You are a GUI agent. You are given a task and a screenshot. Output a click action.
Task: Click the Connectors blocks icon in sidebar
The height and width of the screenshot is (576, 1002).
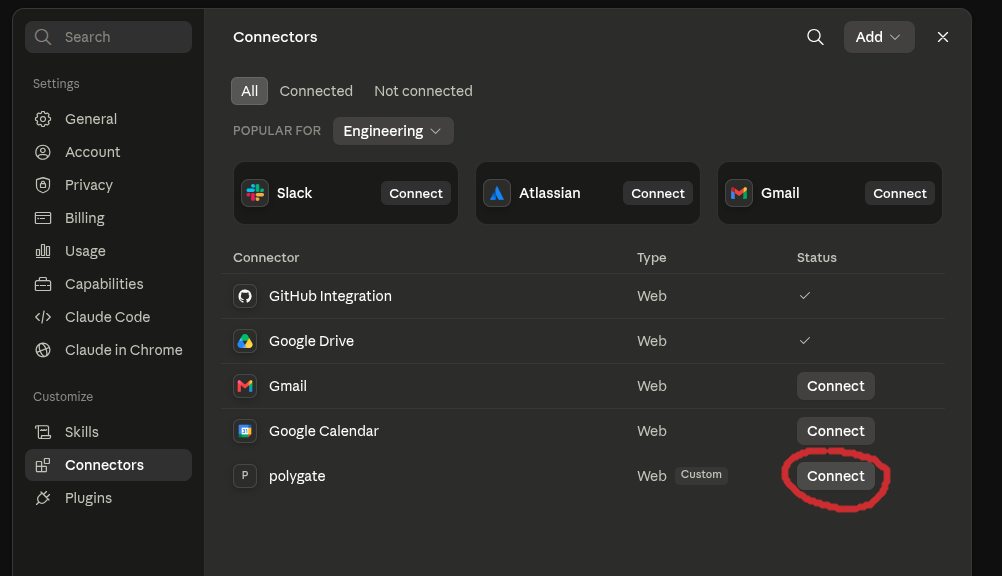click(43, 465)
